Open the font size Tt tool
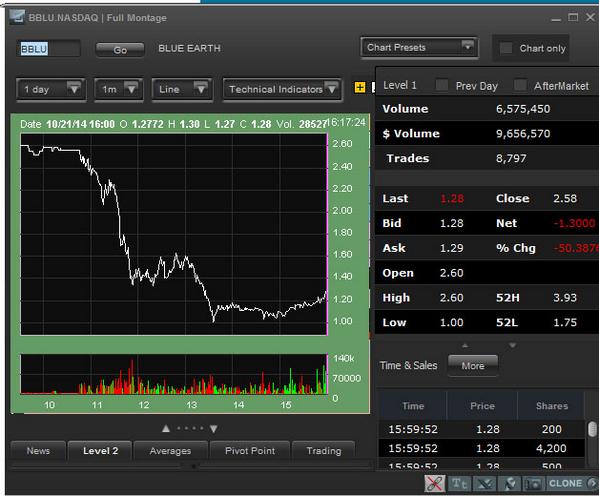 click(x=459, y=484)
